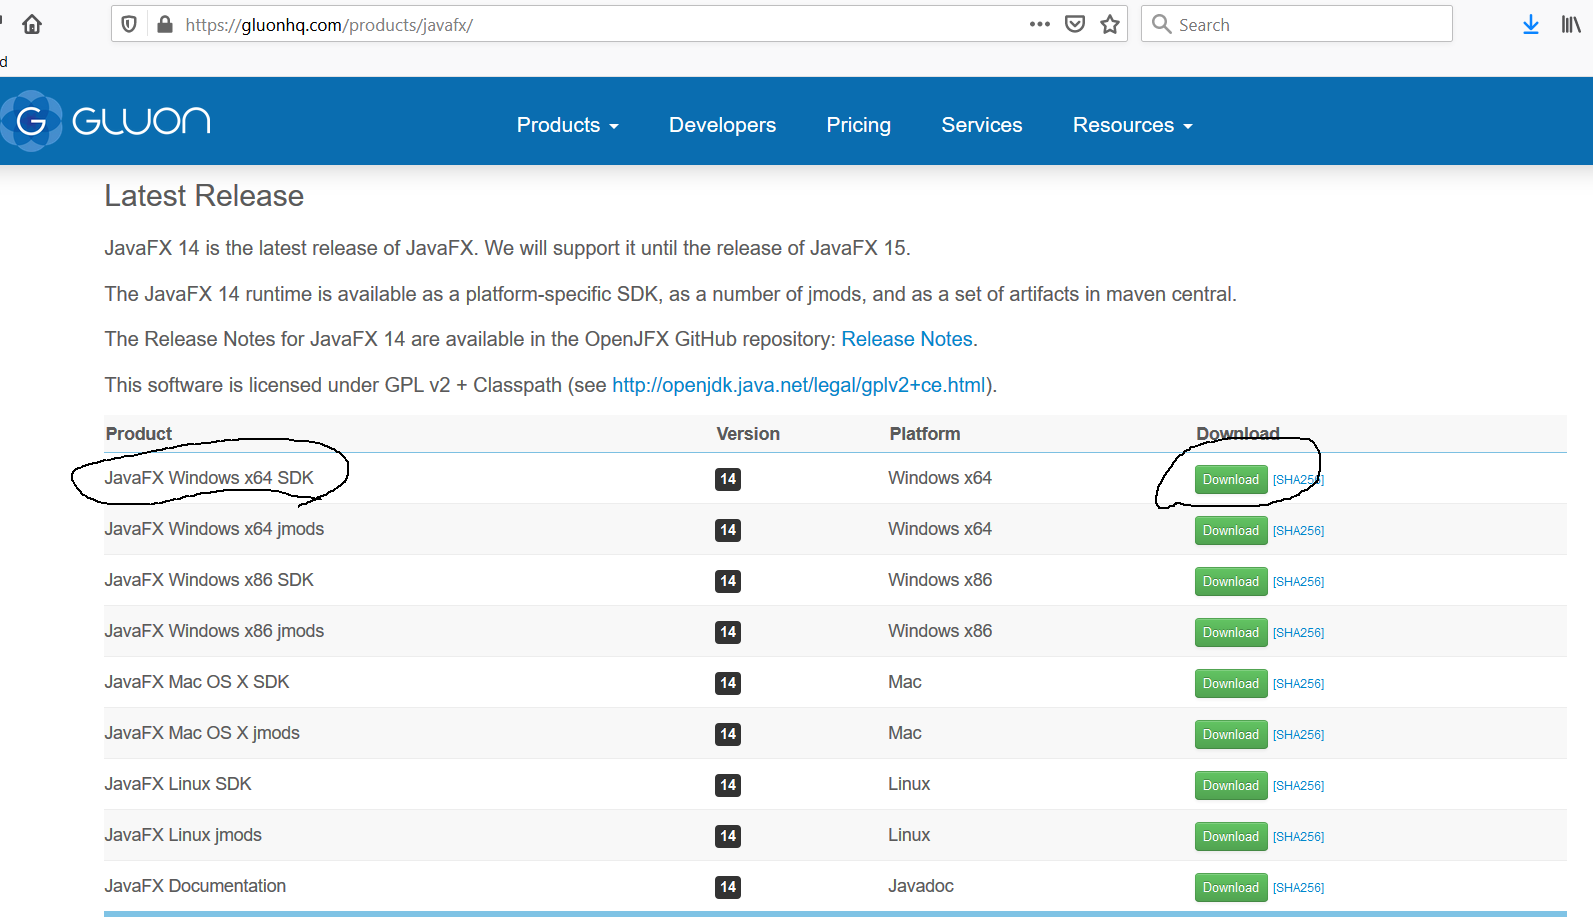This screenshot has height=923, width=1593.
Task: Expand the Products dropdown menu
Action: pyautogui.click(x=567, y=125)
